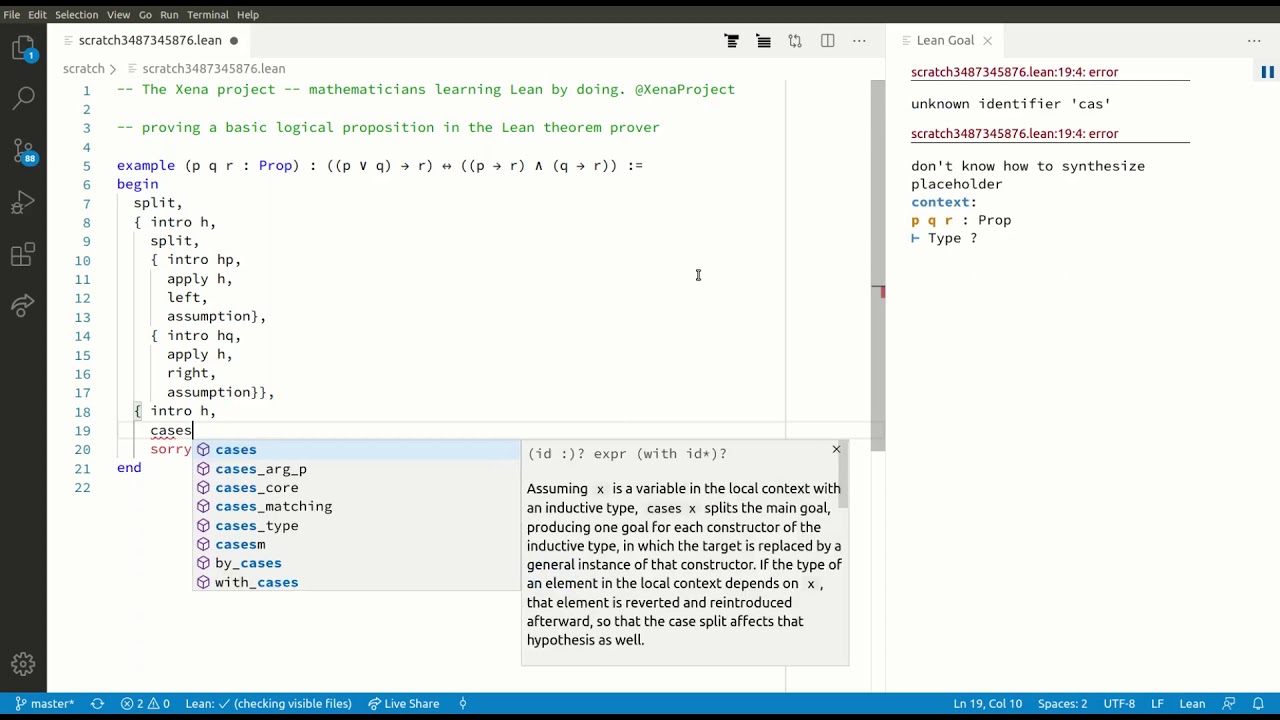Screen dimensions: 1280x720
Task: Open the Terminal menu
Action: [x=208, y=15]
